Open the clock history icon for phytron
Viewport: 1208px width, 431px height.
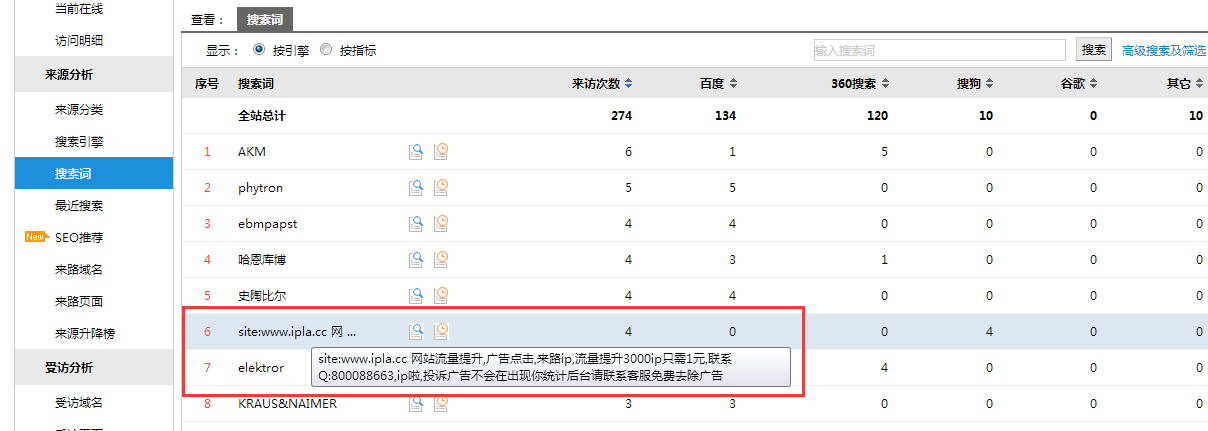(441, 188)
